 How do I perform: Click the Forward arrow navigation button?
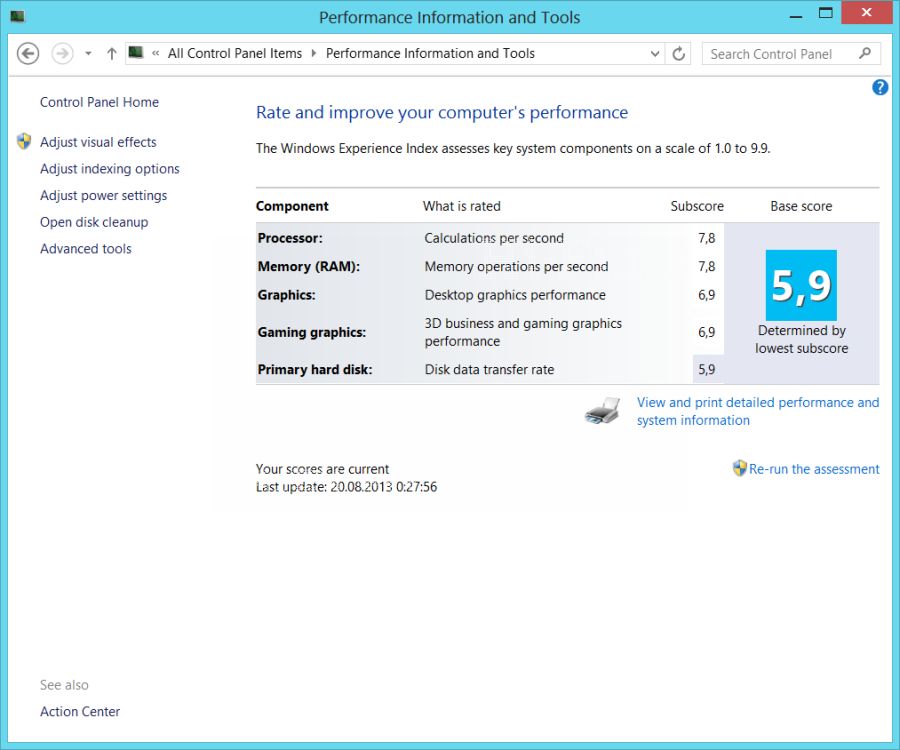point(62,54)
